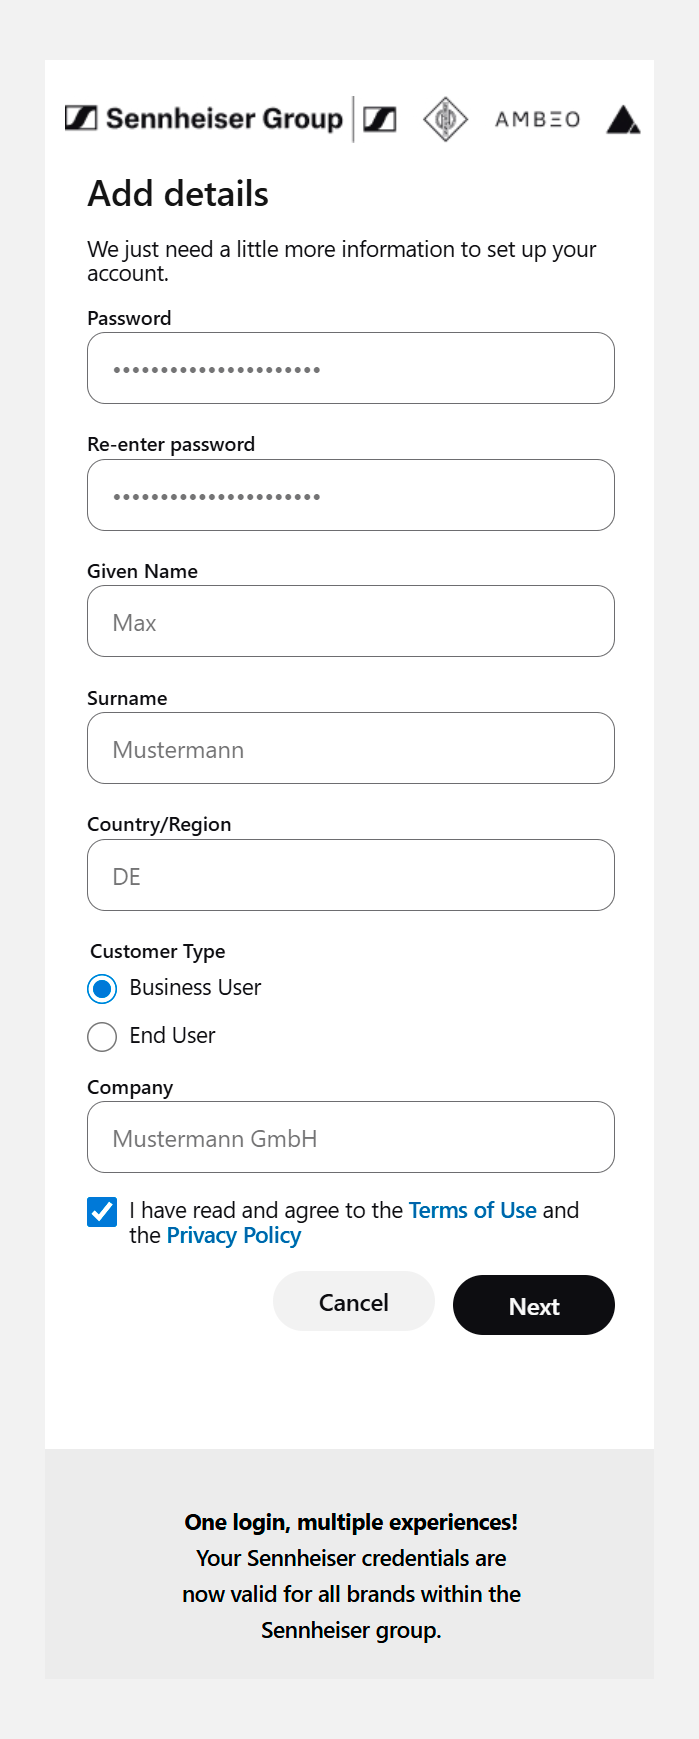Focus the Password input field
Image resolution: width=699 pixels, height=1739 pixels.
[x=351, y=368]
